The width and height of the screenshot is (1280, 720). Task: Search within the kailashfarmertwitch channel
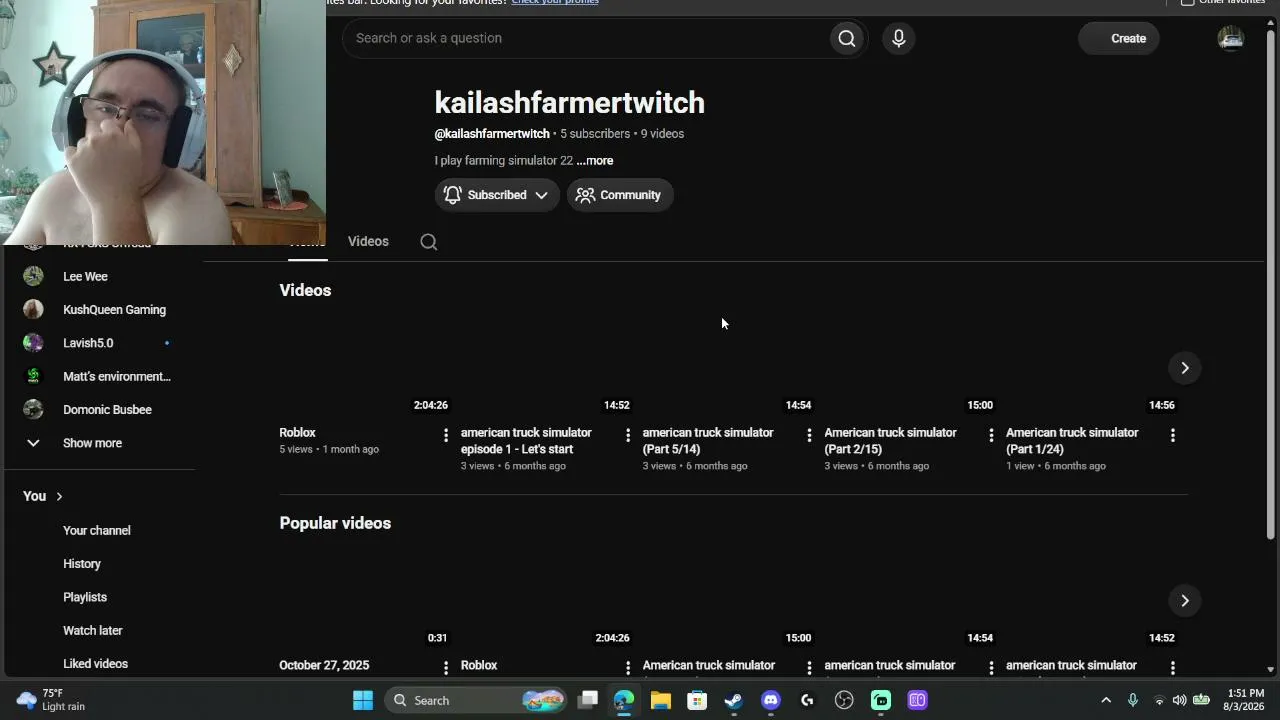429,242
